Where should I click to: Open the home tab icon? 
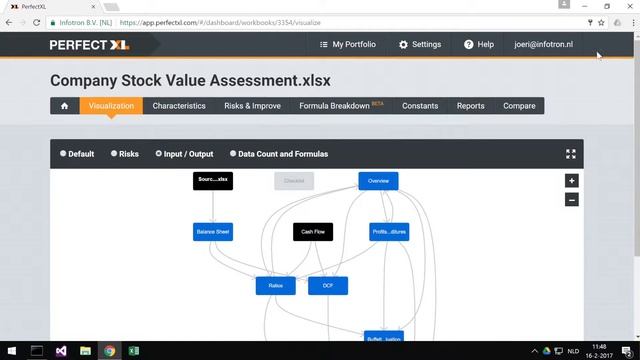tap(64, 106)
